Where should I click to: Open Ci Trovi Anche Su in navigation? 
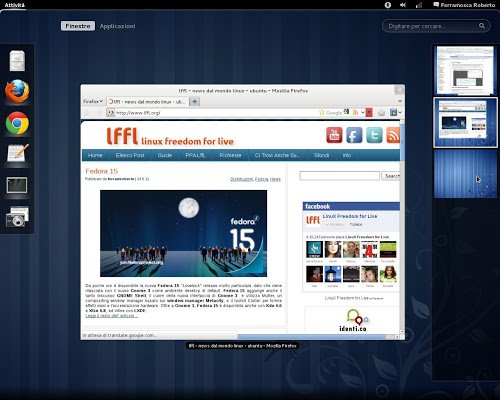click(277, 155)
